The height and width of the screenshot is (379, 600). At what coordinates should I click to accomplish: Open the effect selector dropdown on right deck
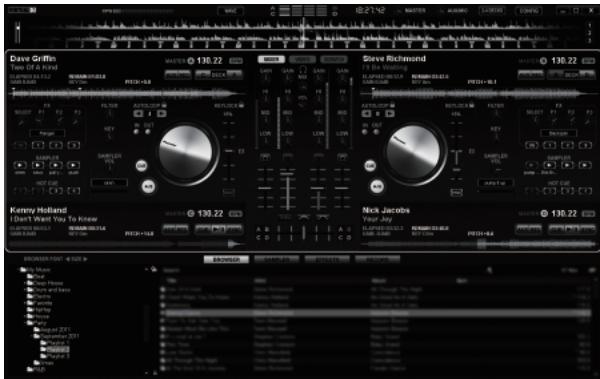[x=558, y=133]
